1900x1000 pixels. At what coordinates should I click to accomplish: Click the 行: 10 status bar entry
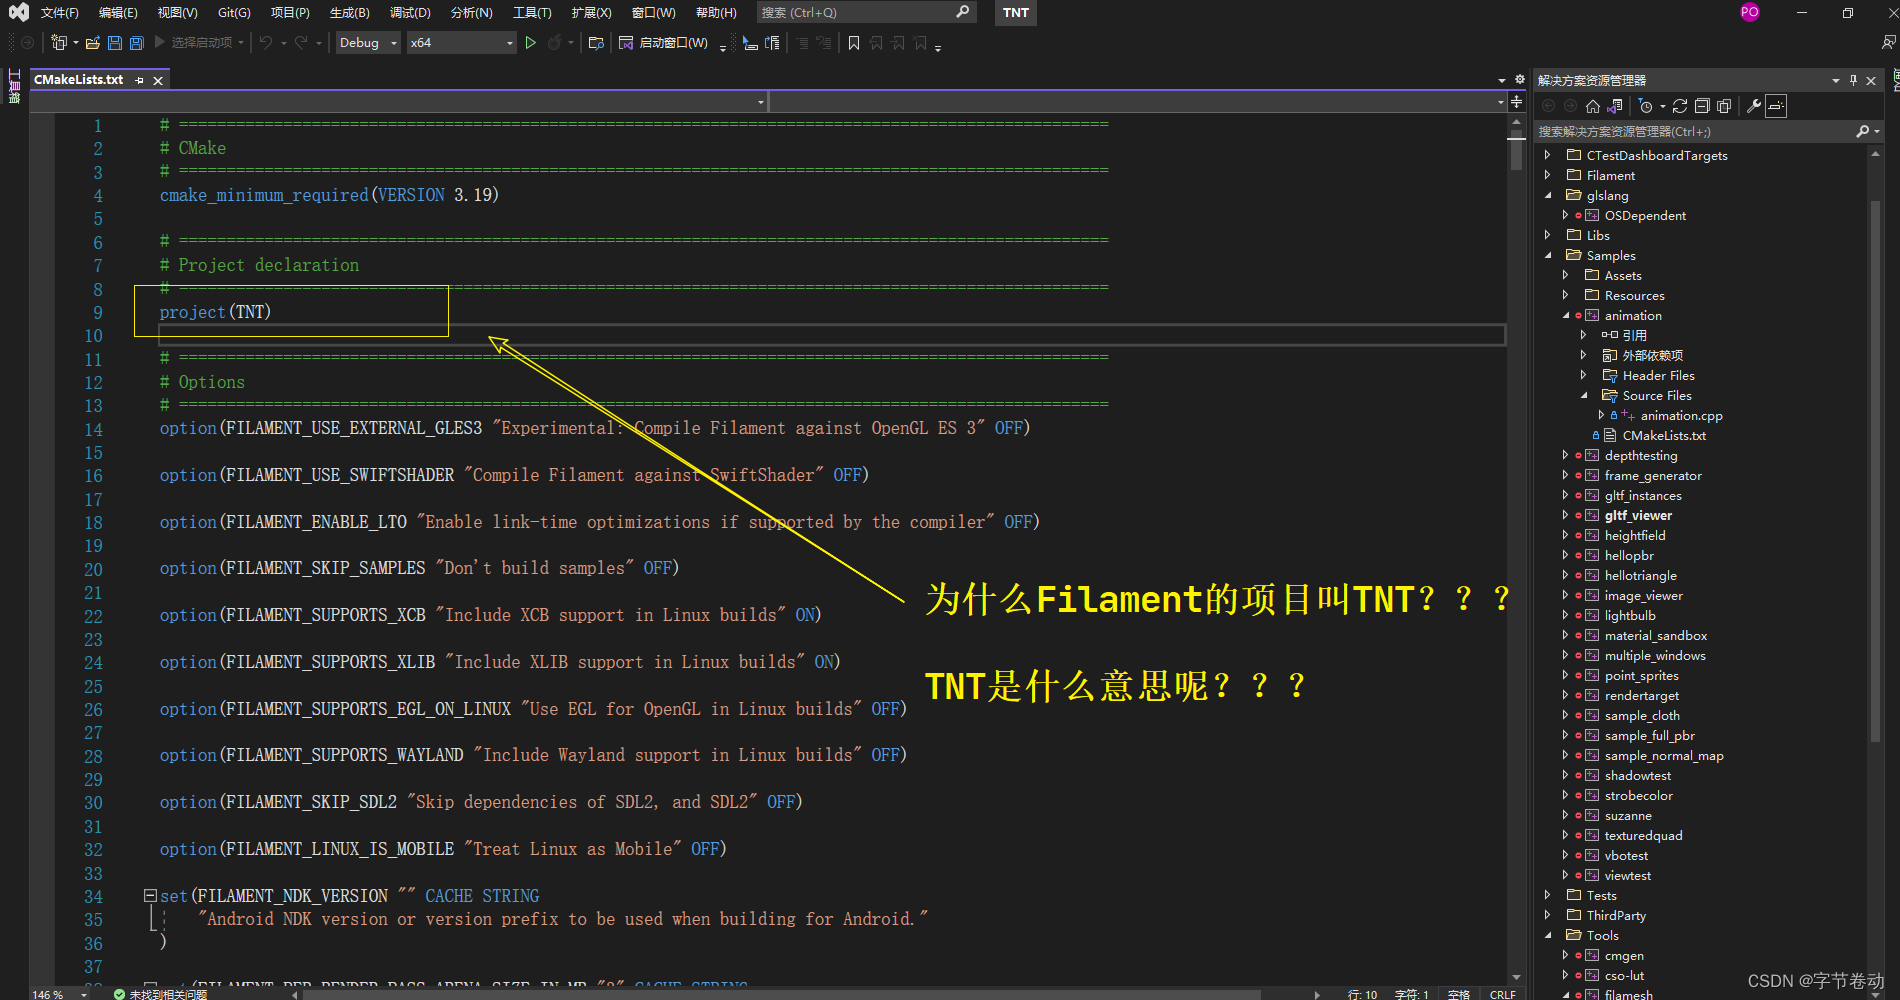tap(1362, 994)
